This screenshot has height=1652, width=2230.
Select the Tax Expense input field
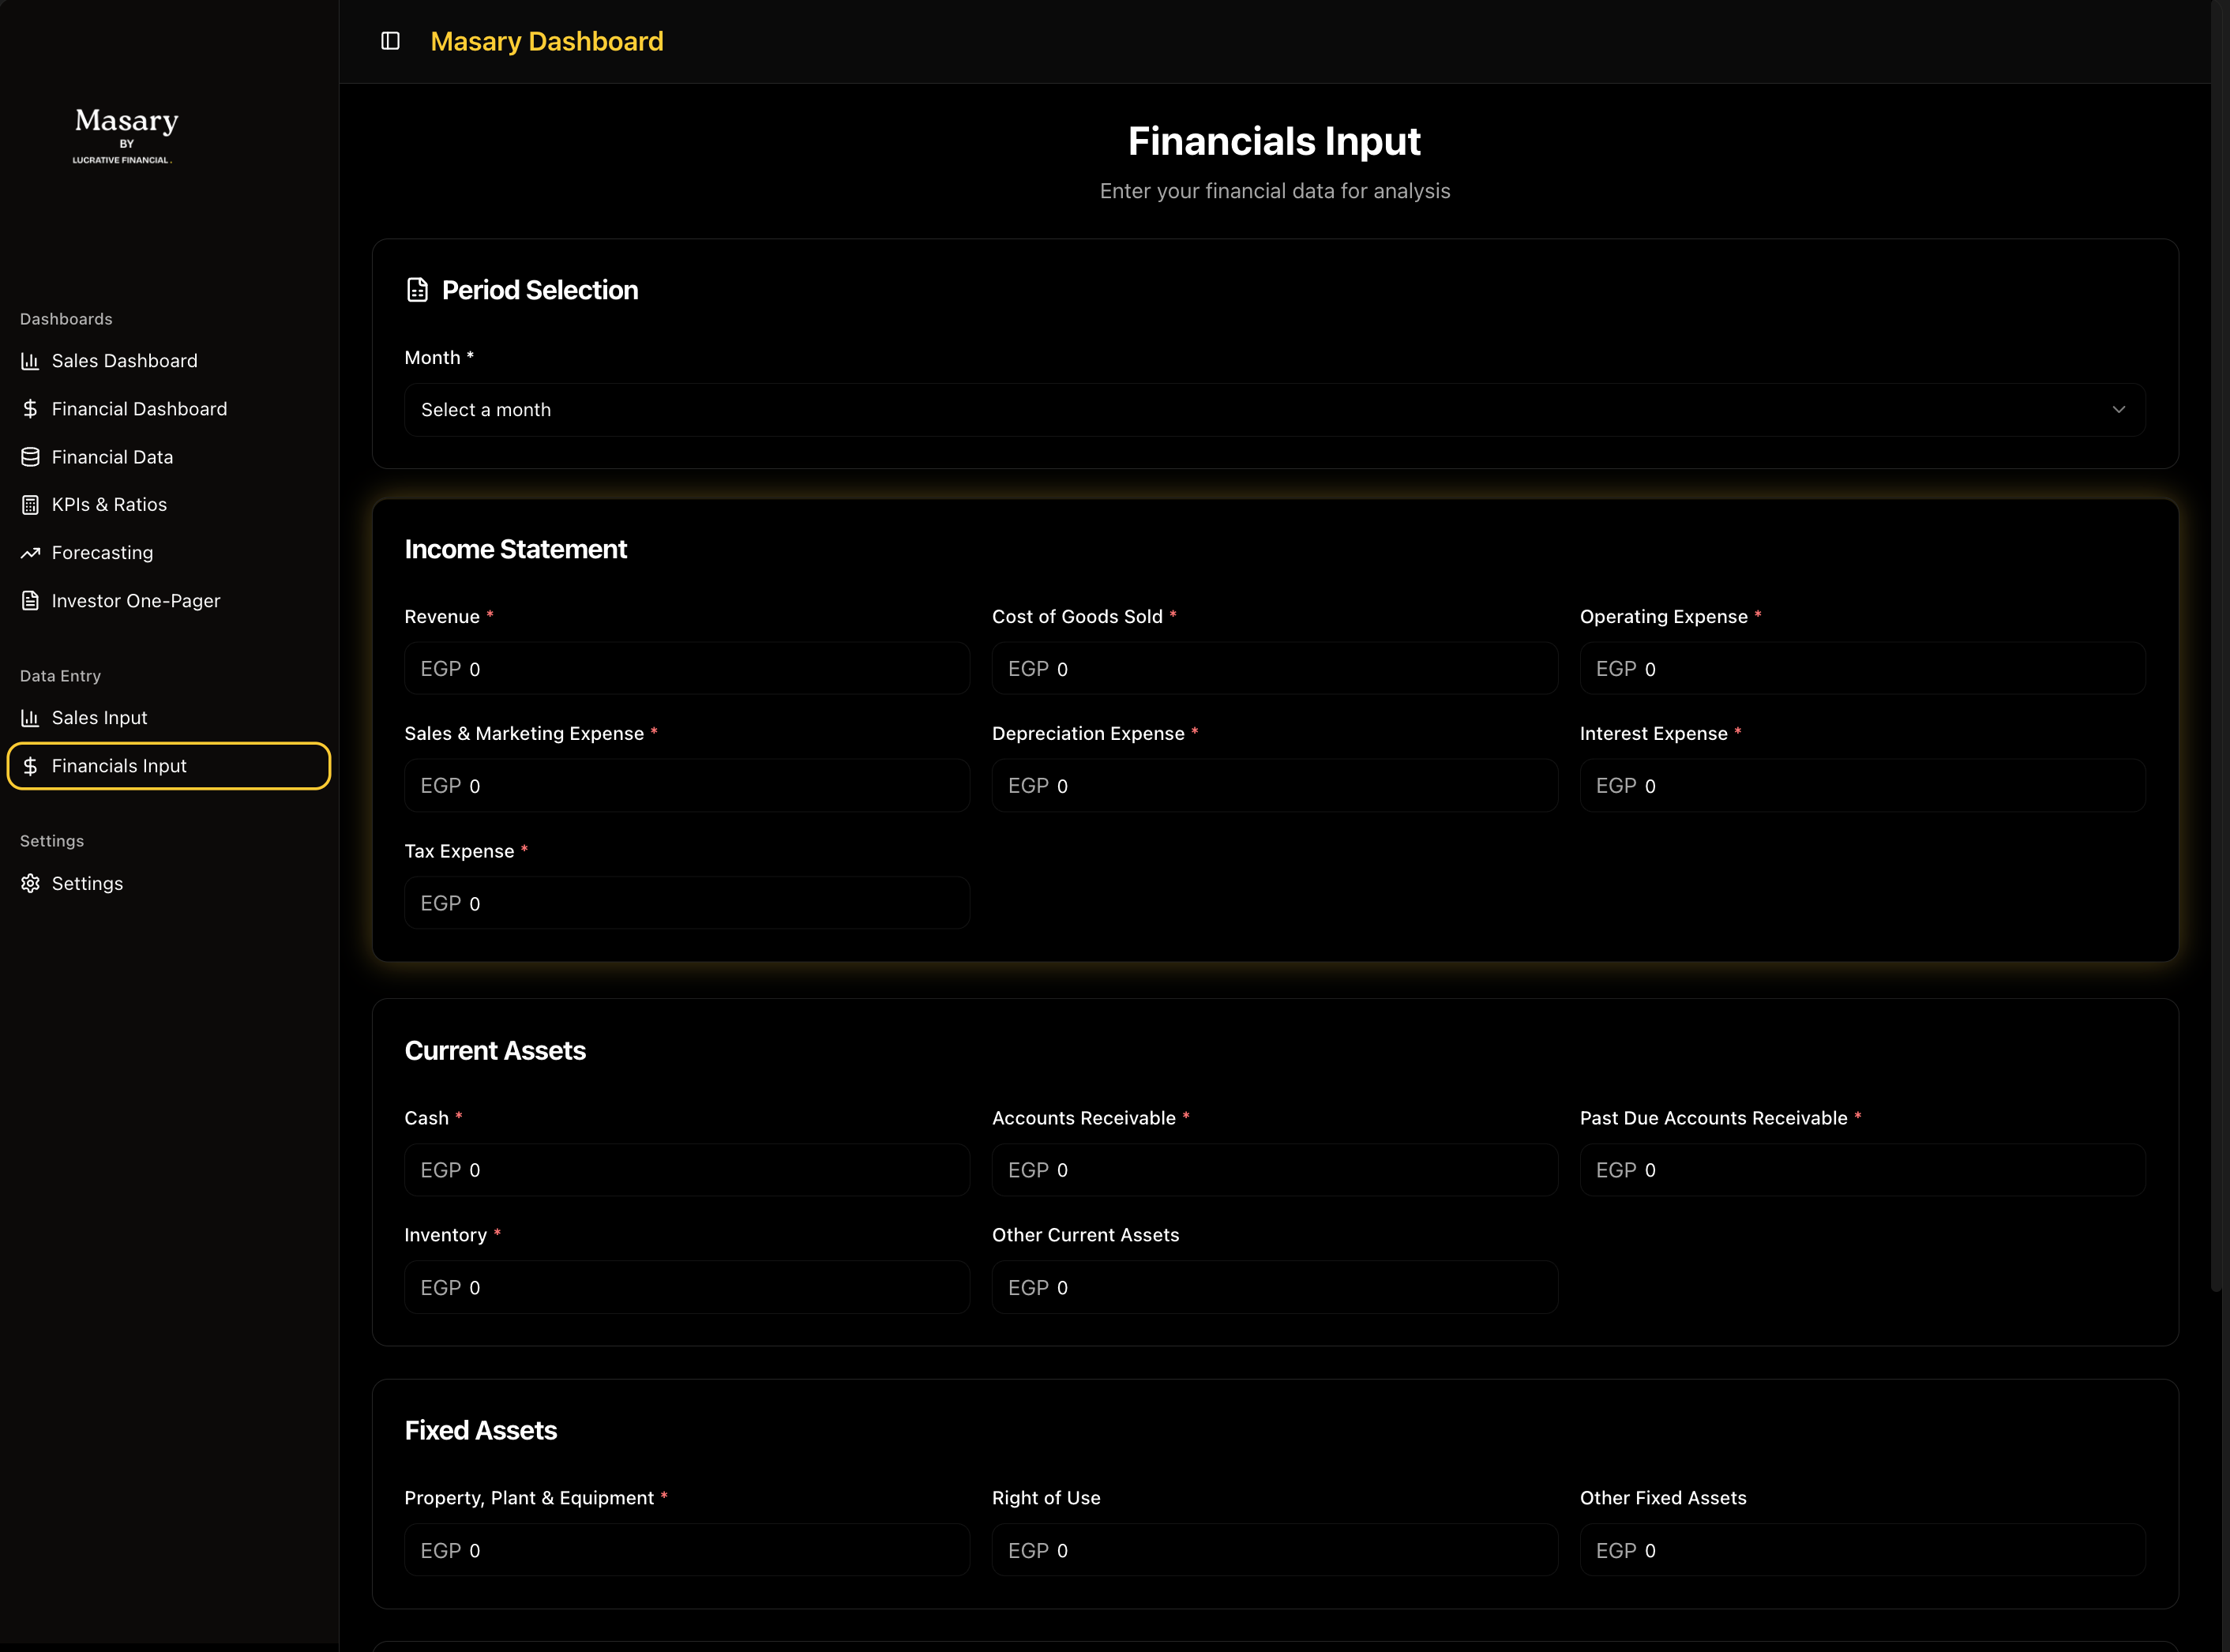pos(686,903)
